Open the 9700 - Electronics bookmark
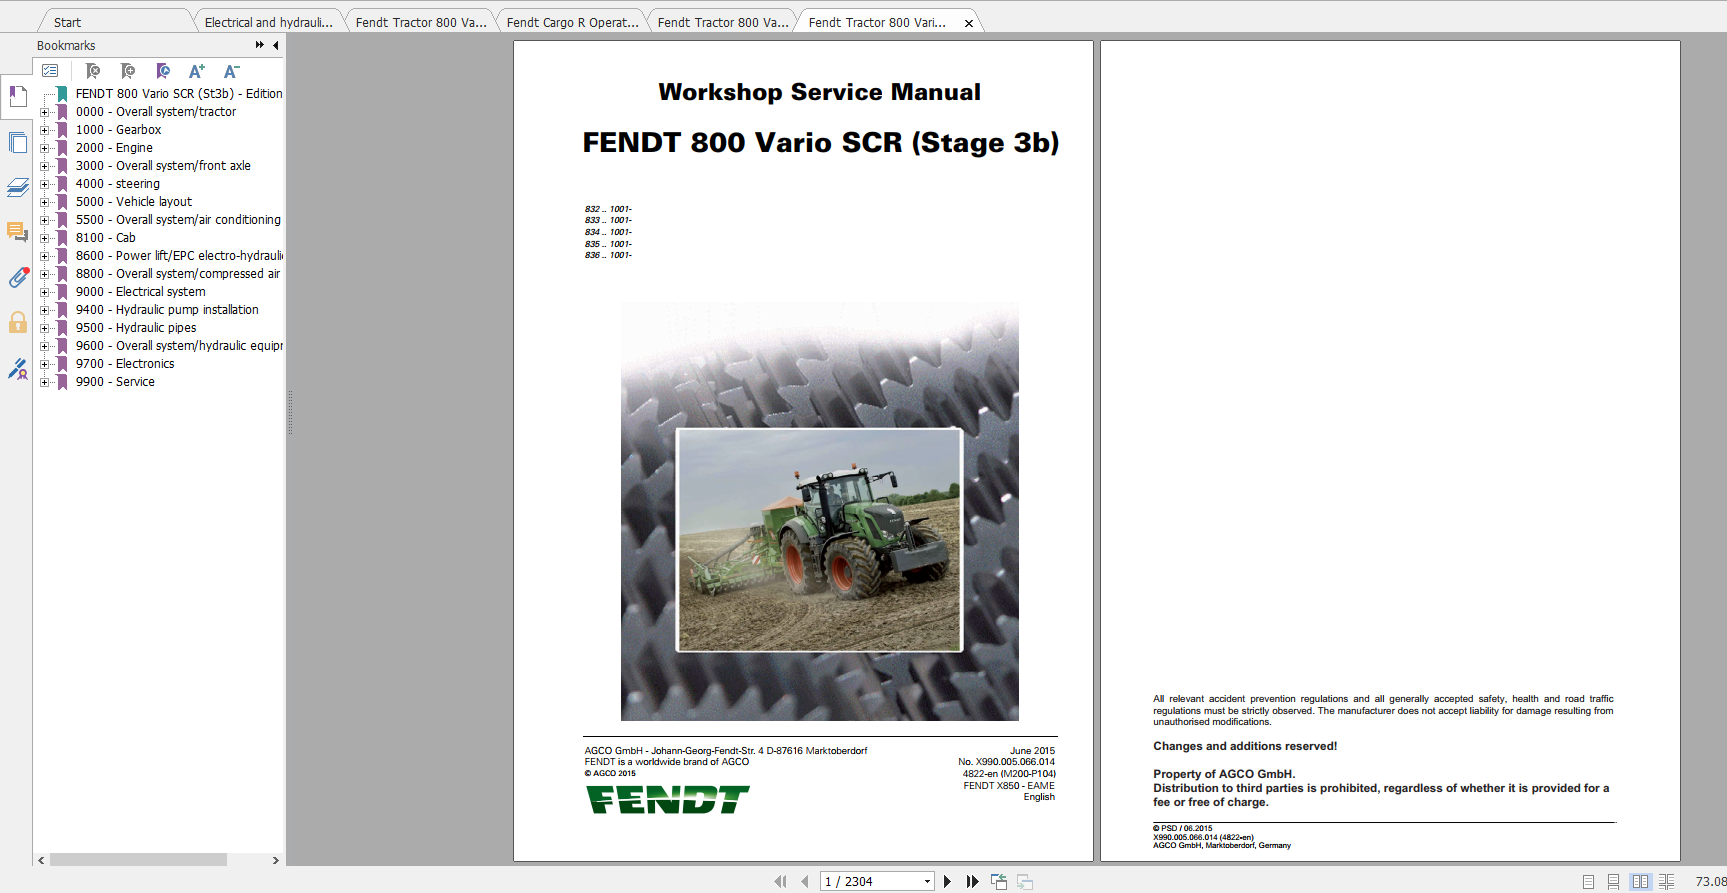This screenshot has width=1727, height=893. [125, 364]
